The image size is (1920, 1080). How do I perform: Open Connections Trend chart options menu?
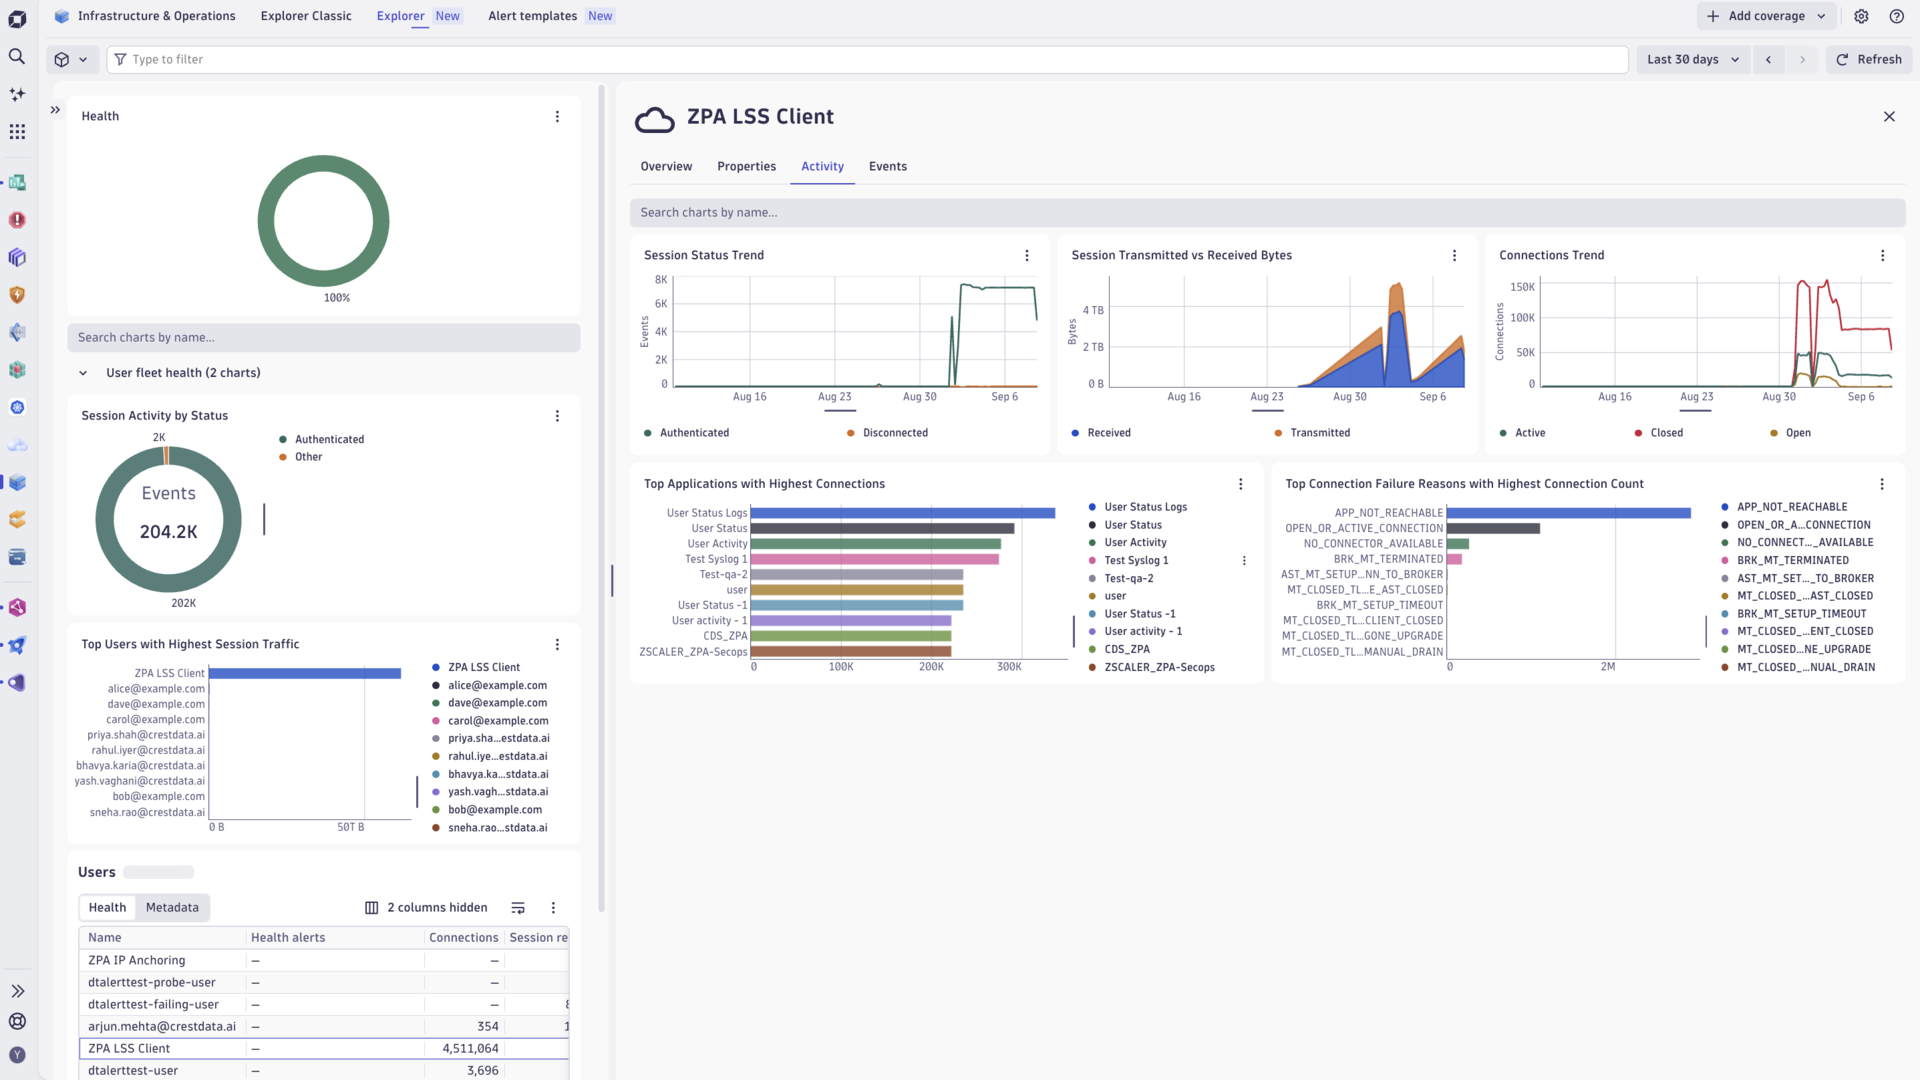point(1882,256)
